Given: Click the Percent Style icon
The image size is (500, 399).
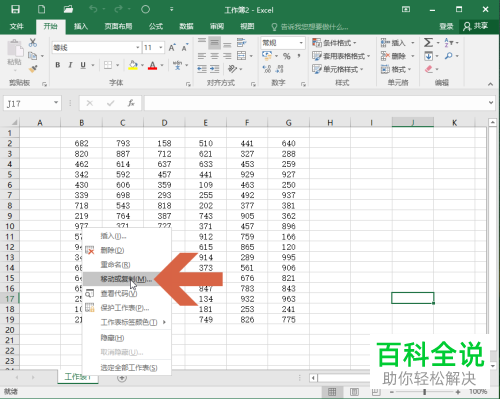Looking at the screenshot, I should point(287,56).
